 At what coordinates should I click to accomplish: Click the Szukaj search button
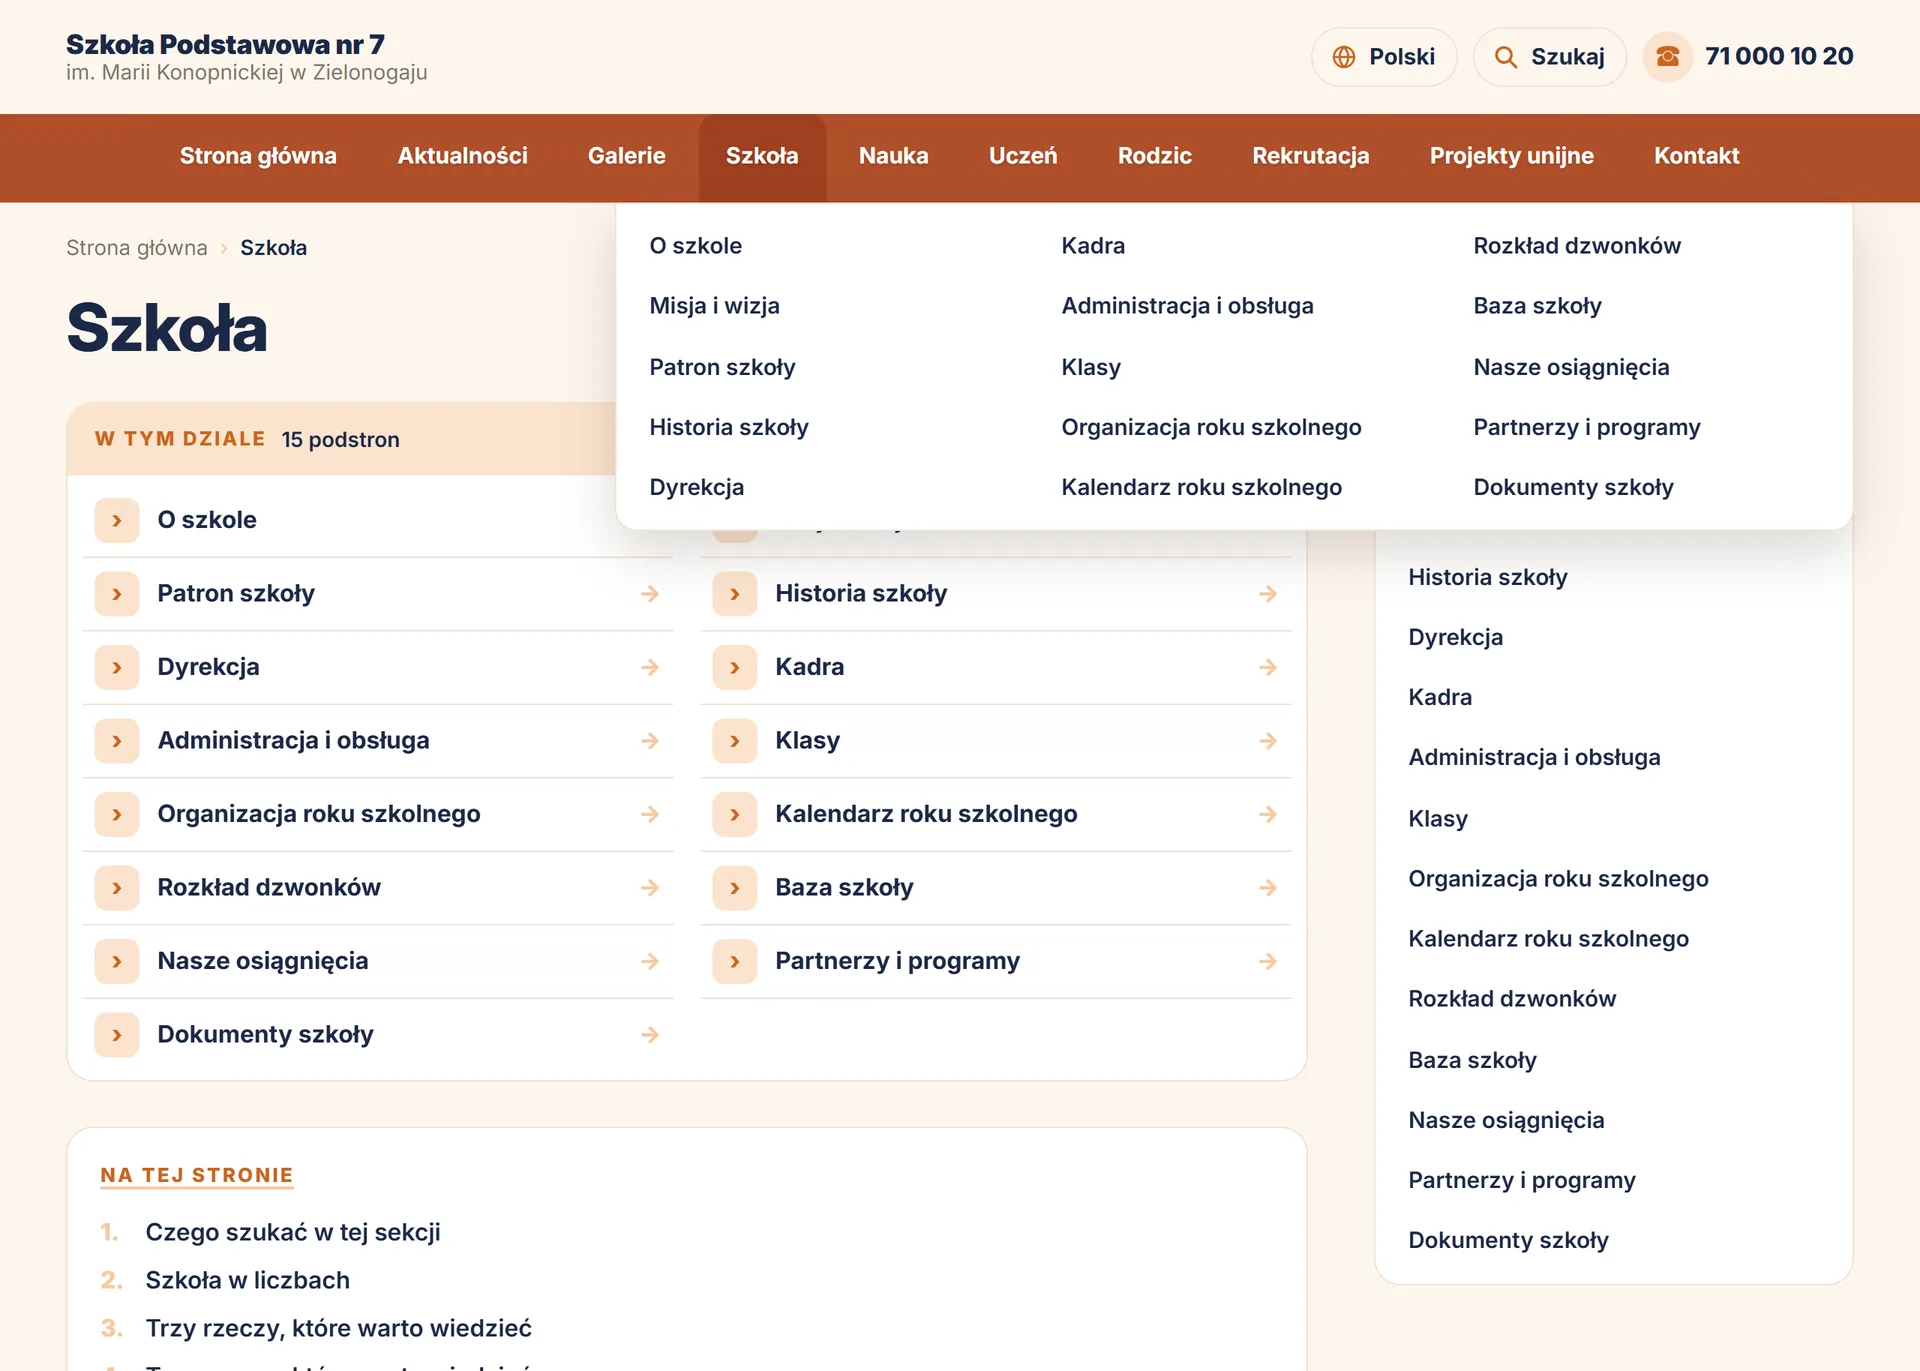click(x=1549, y=57)
